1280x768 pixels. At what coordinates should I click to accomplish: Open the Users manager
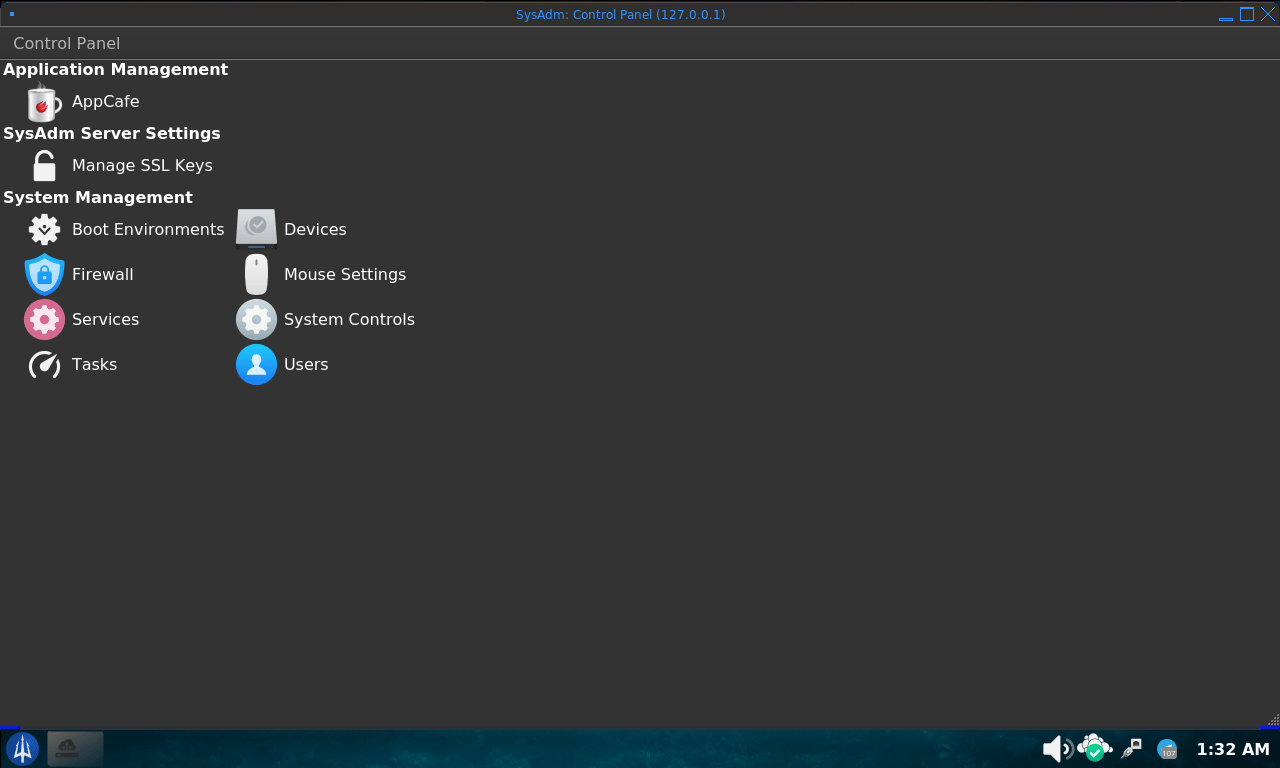point(283,365)
